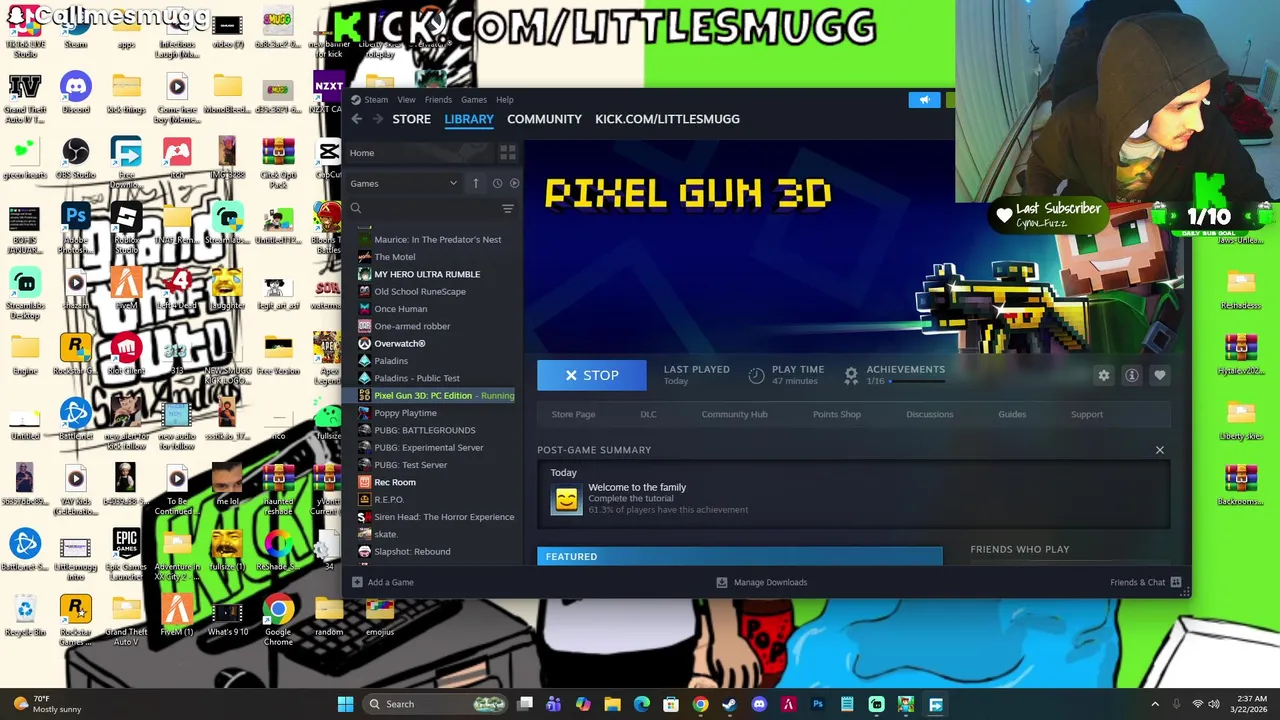Select Poppy Playtime in library list

[405, 413]
